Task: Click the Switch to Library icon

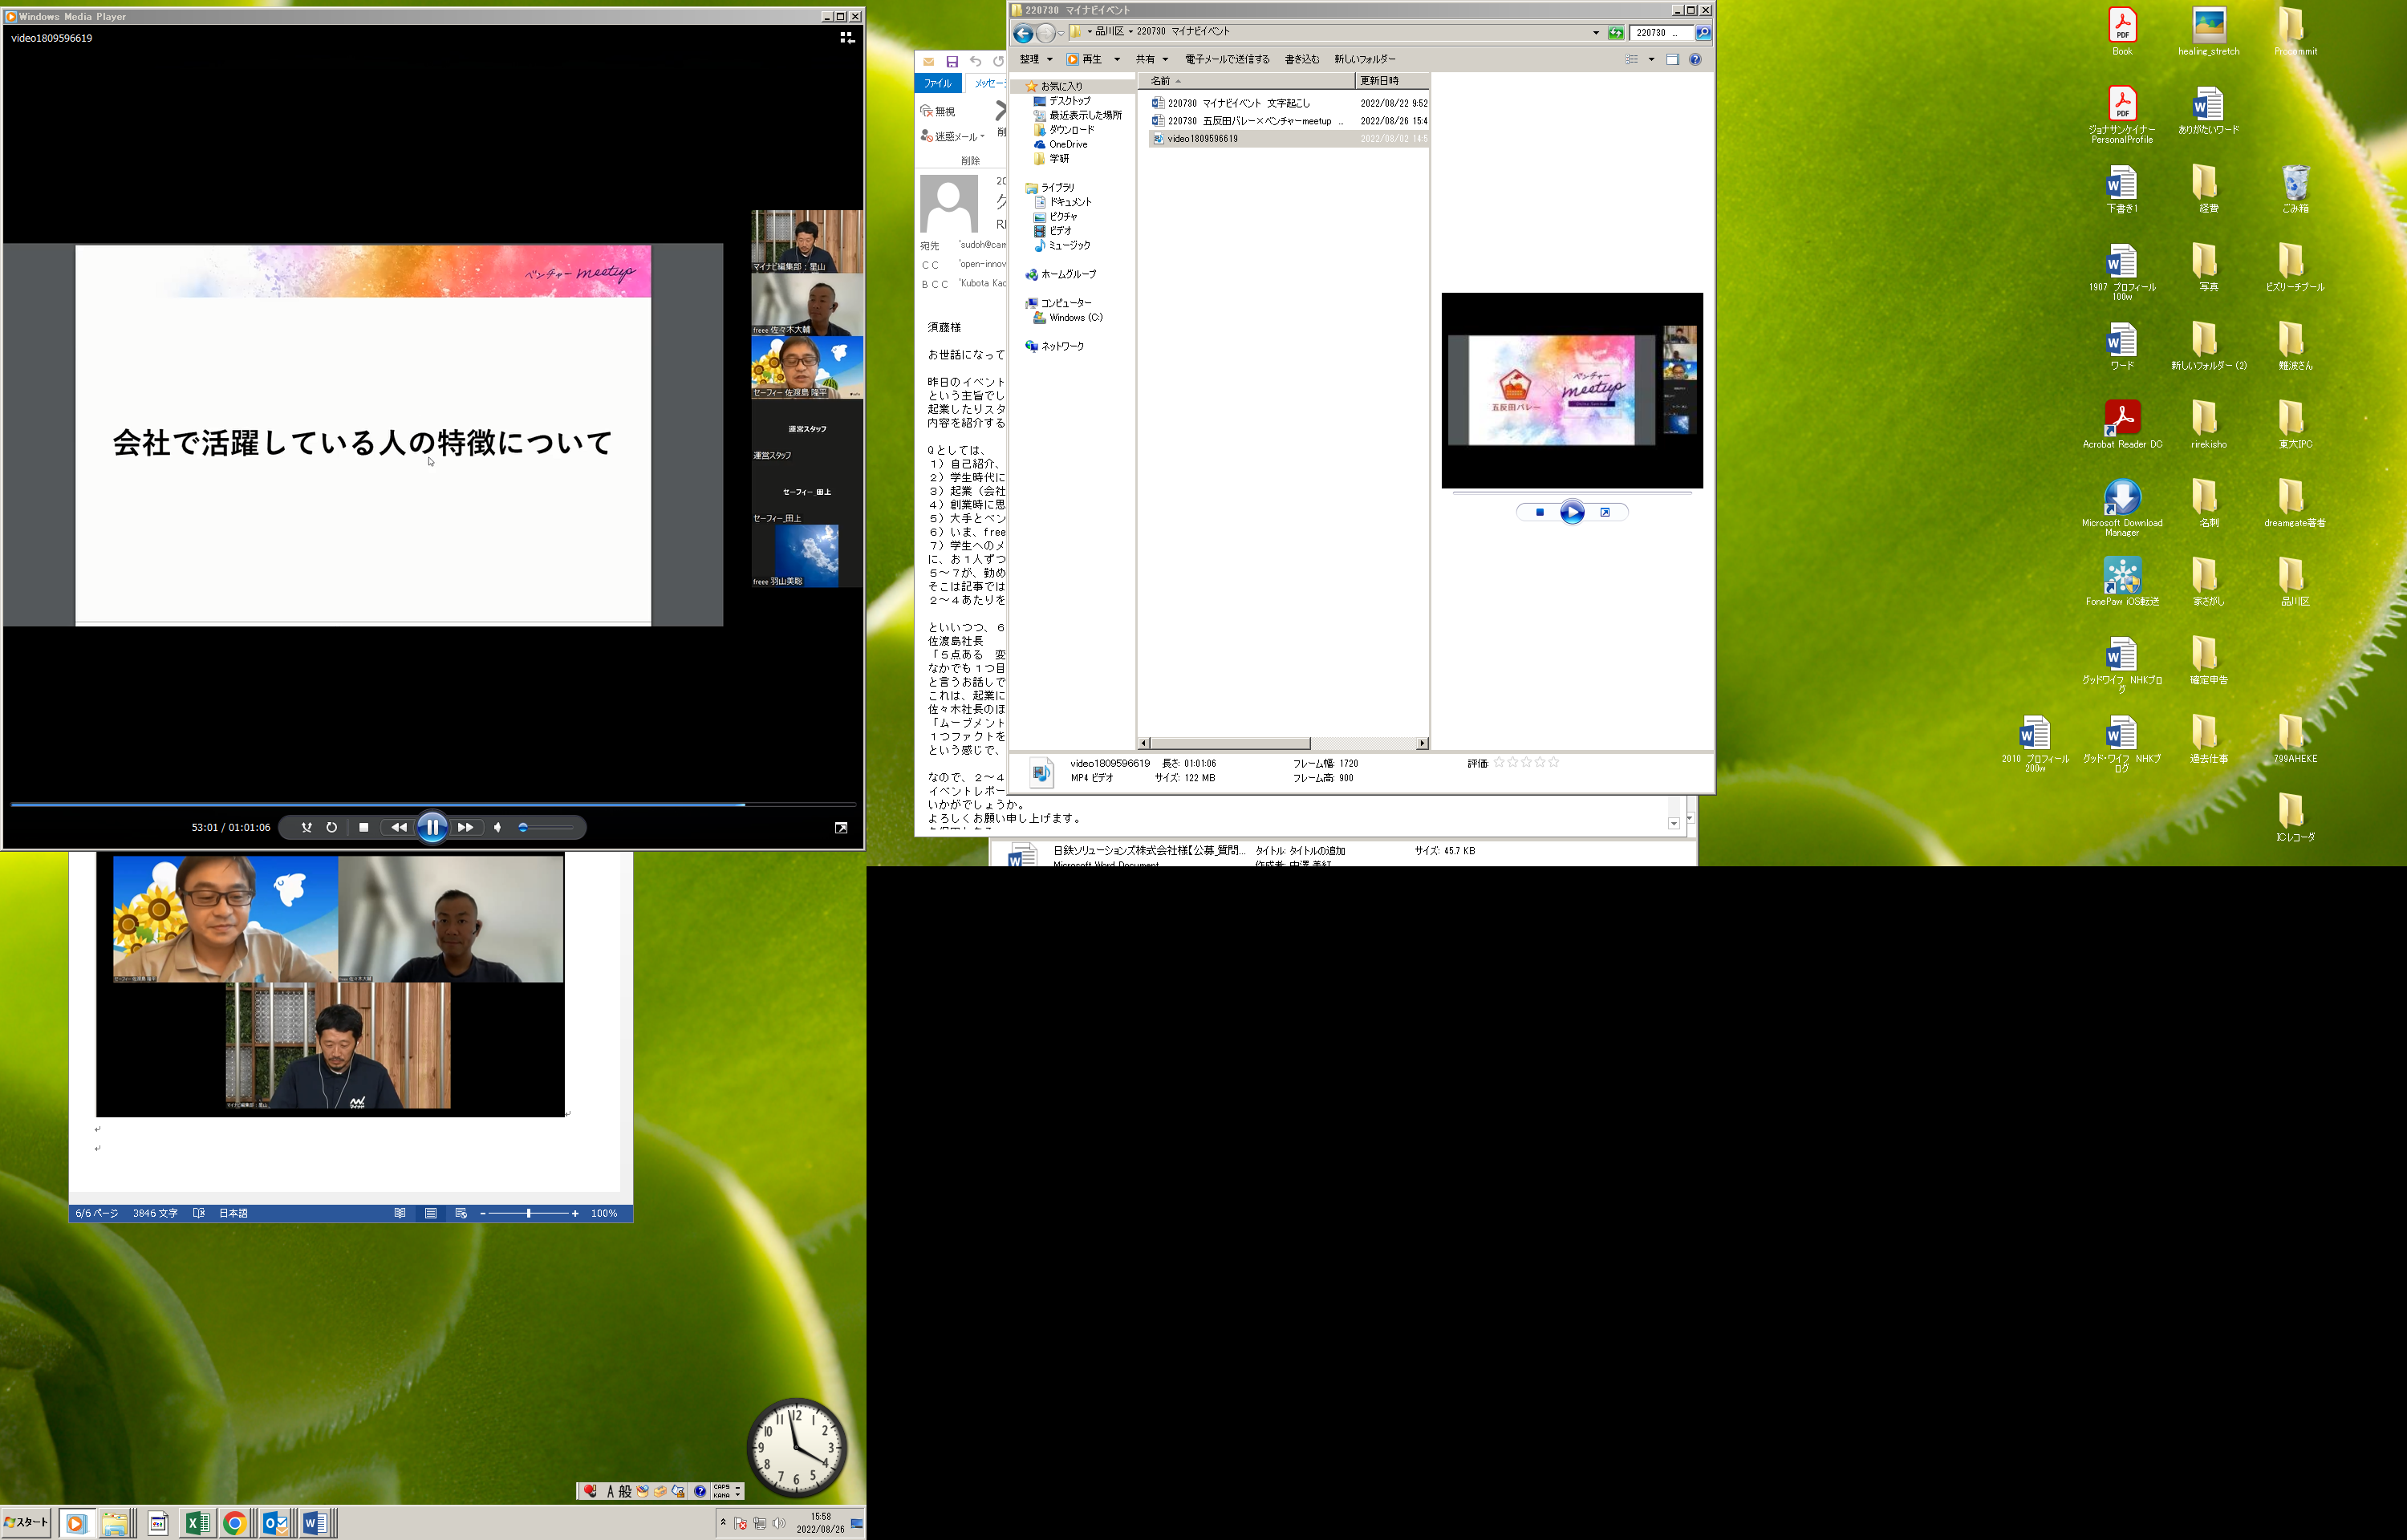Action: click(846, 38)
